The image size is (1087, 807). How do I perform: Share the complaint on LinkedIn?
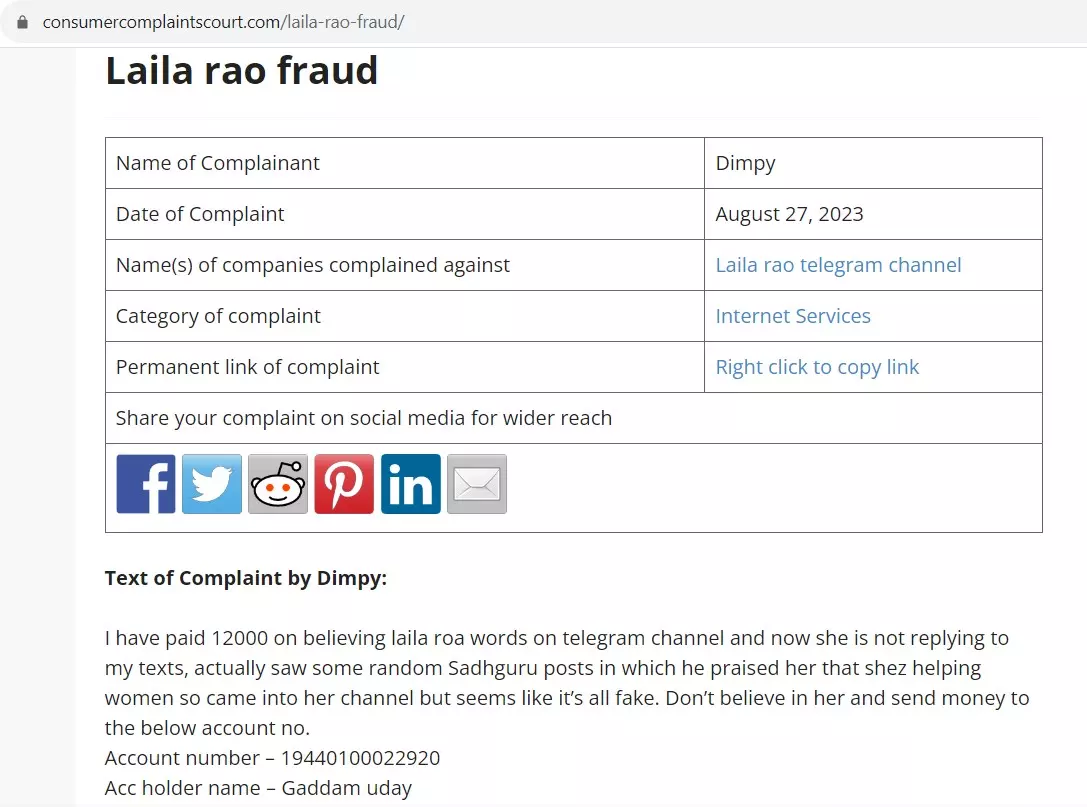410,484
